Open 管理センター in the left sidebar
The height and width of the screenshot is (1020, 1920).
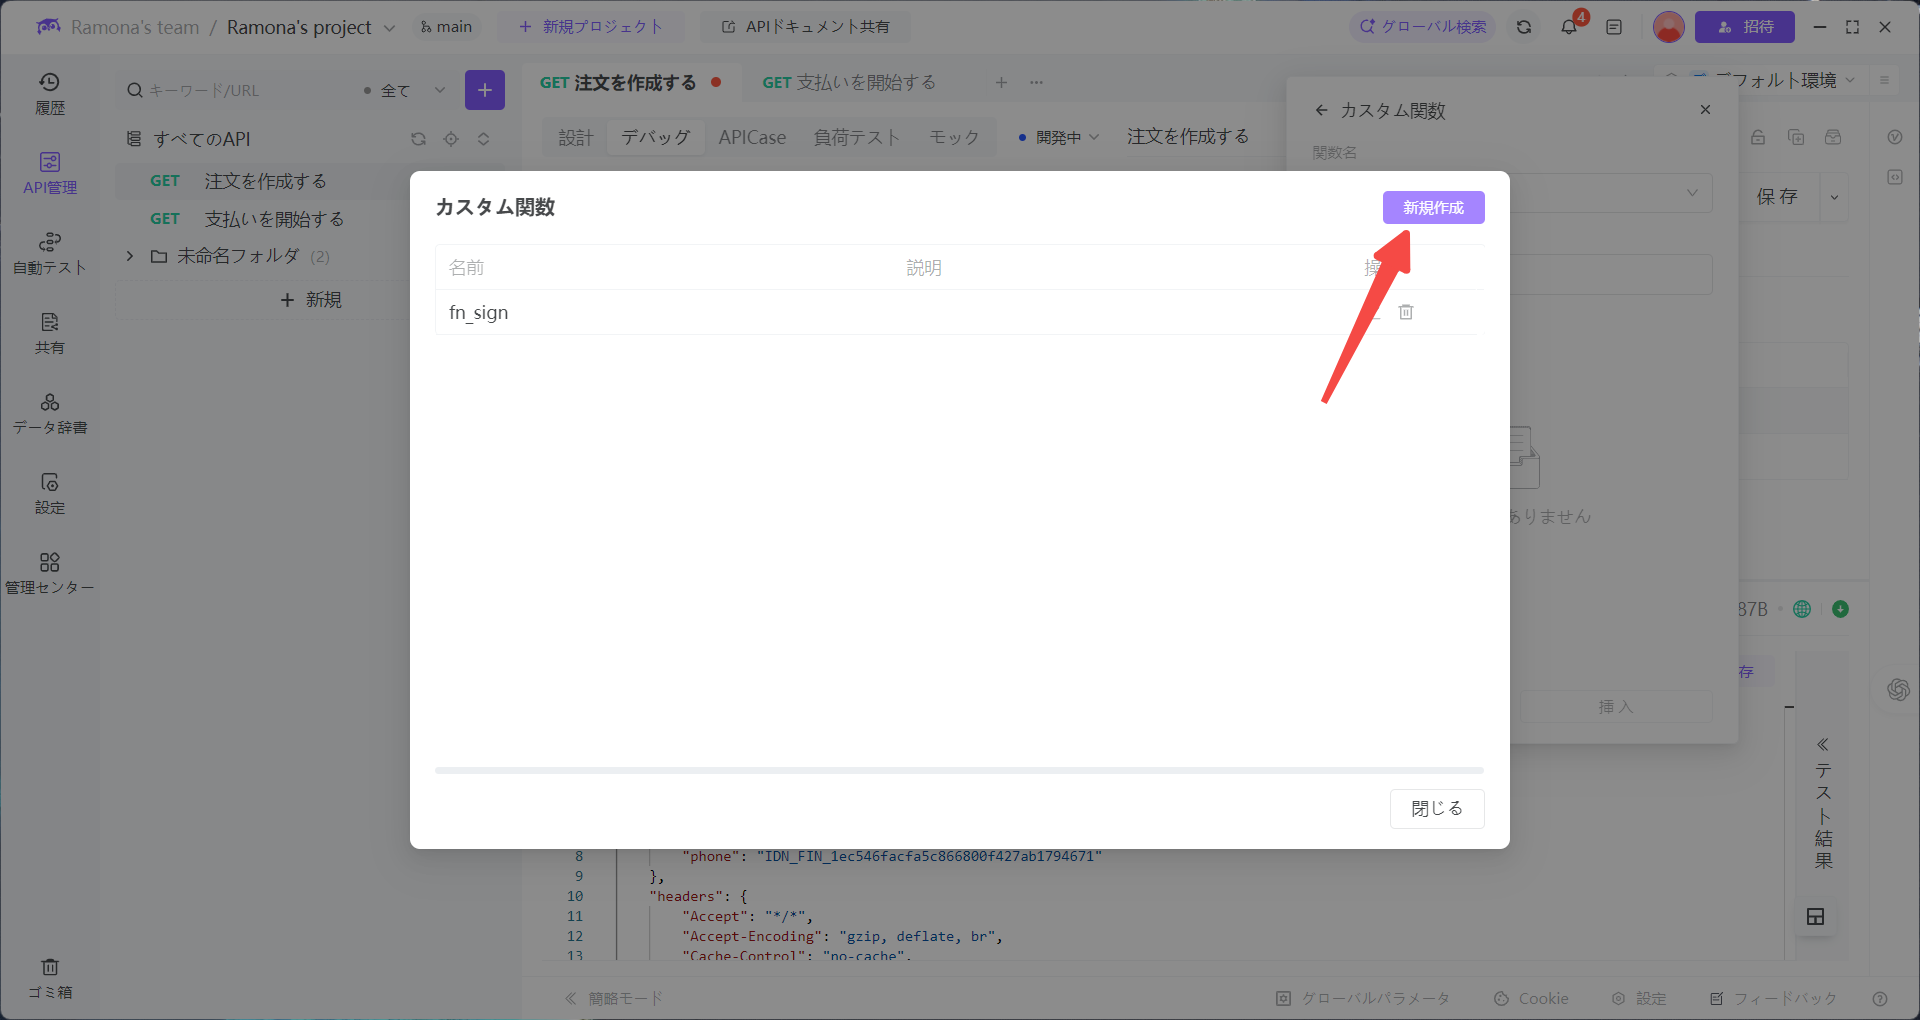click(x=50, y=574)
